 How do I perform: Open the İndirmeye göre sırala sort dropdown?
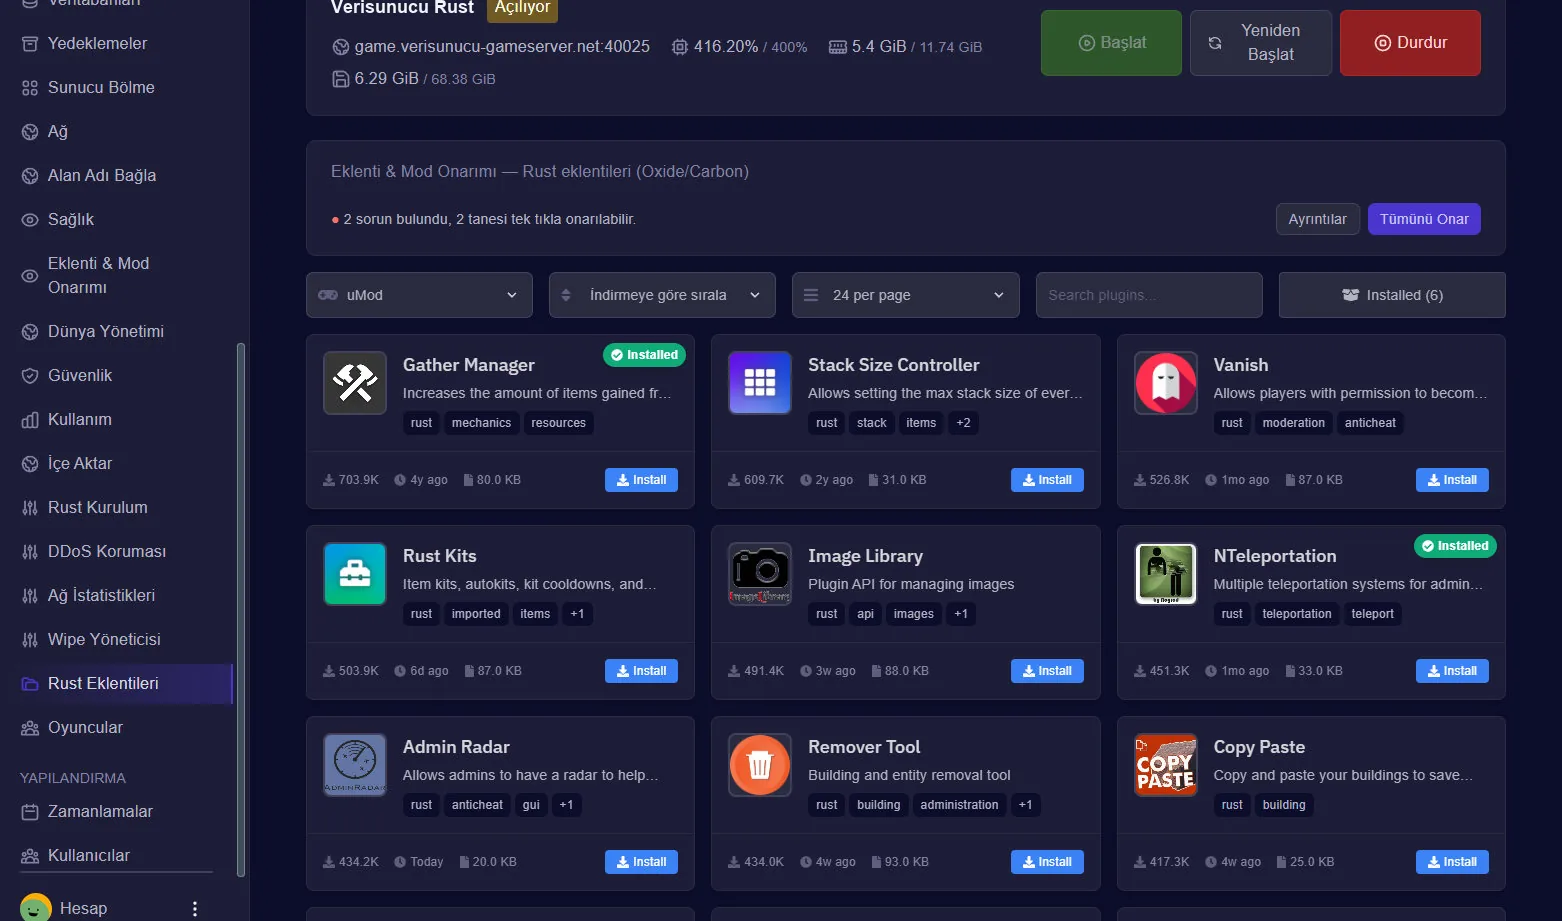[x=662, y=295]
